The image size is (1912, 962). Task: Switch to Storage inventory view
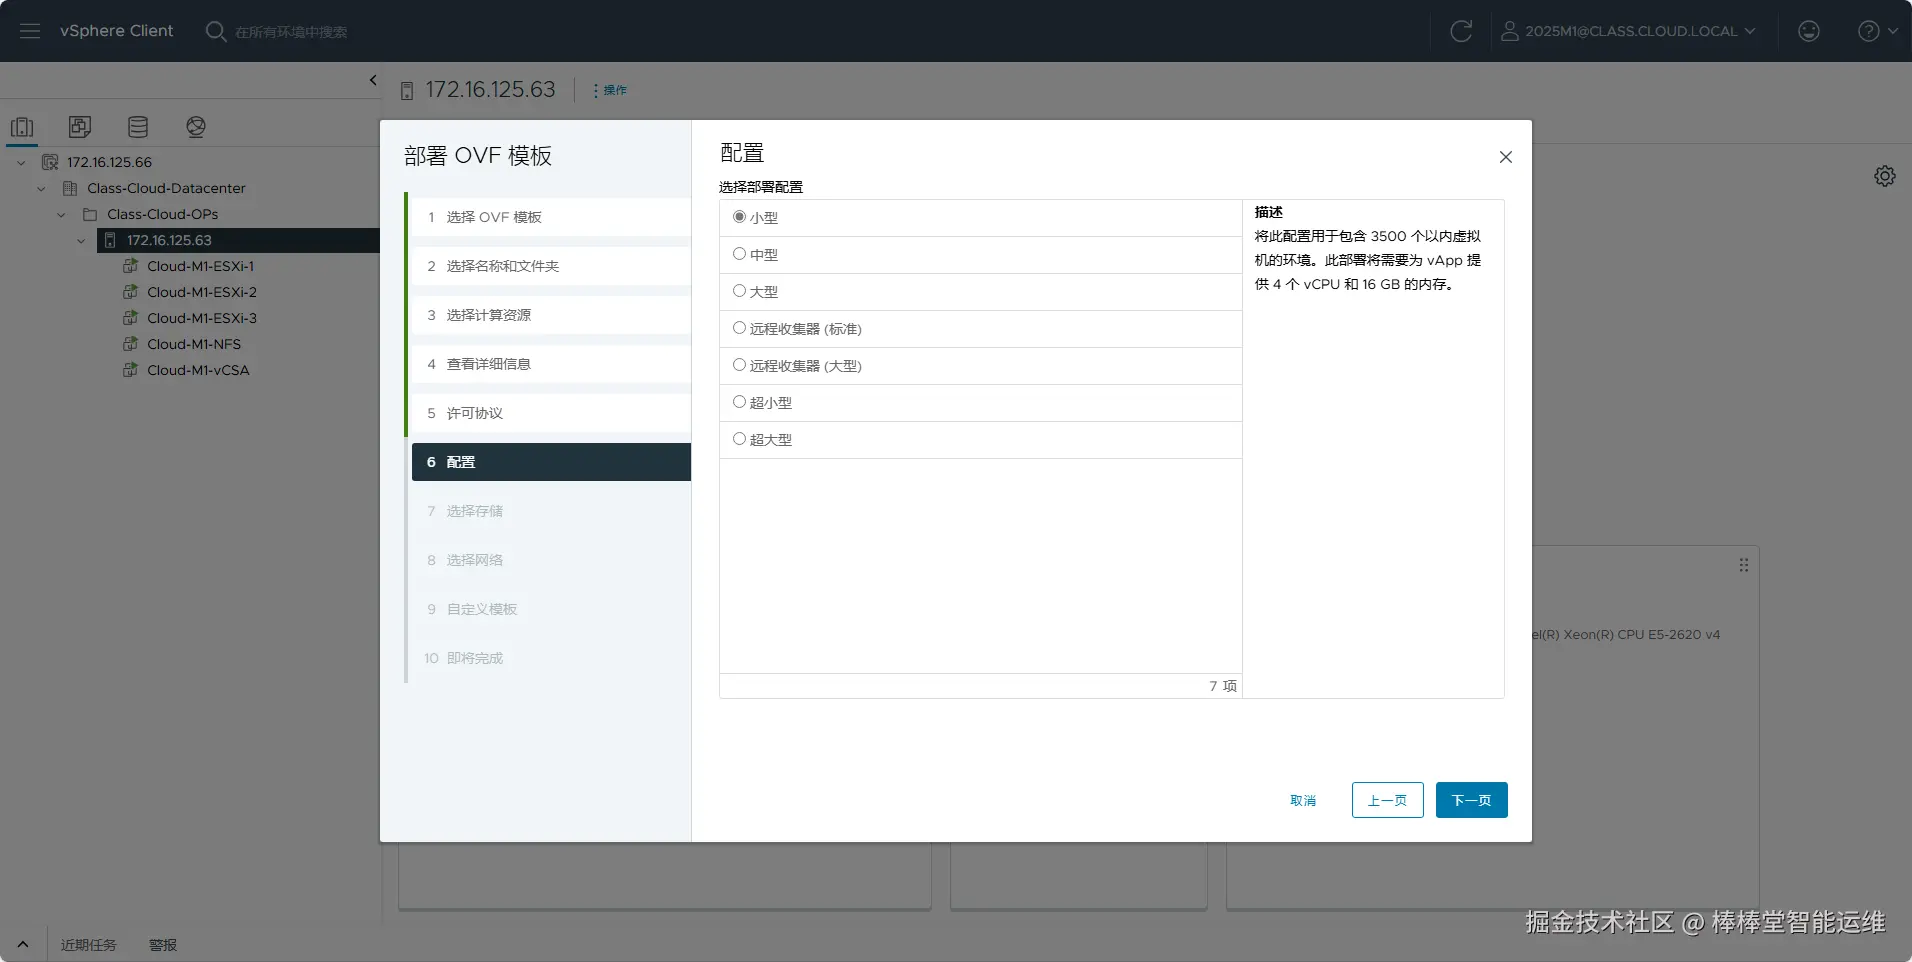pyautogui.click(x=138, y=127)
